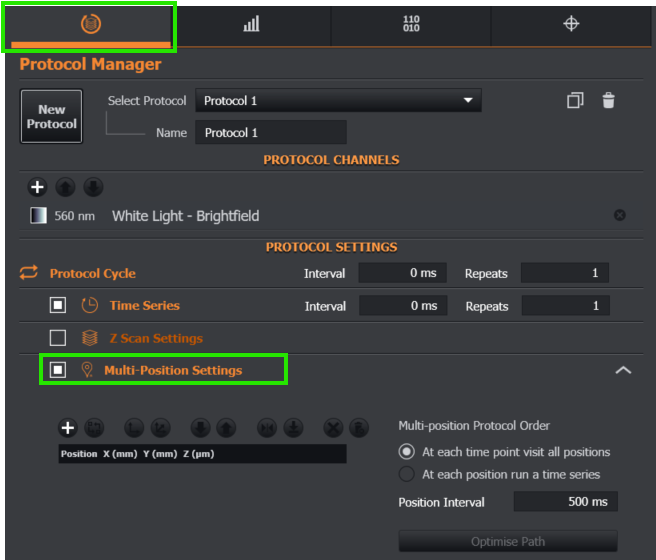Click the Z Scan Settings label
Screen dimensions: 656x560
[x=156, y=338]
